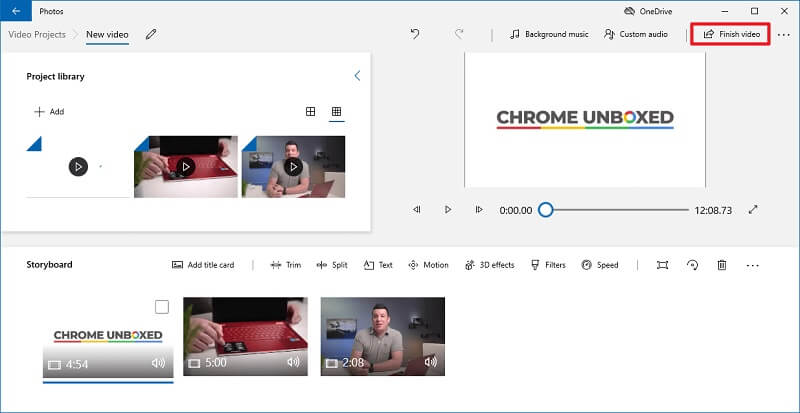
Task: Click the Project library heading
Action: pos(56,77)
